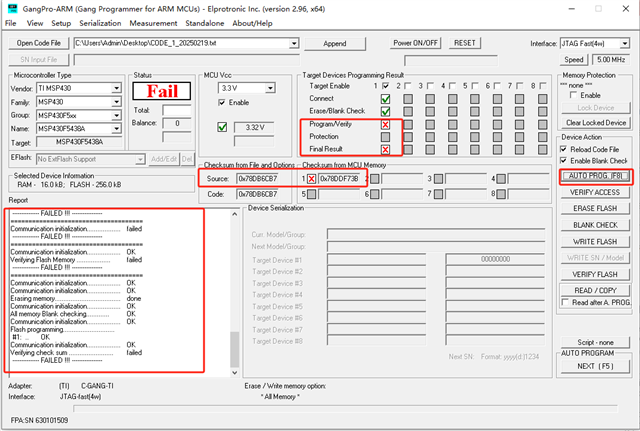Open the Vendor dropdown showing TI MSP430

(x=116, y=88)
